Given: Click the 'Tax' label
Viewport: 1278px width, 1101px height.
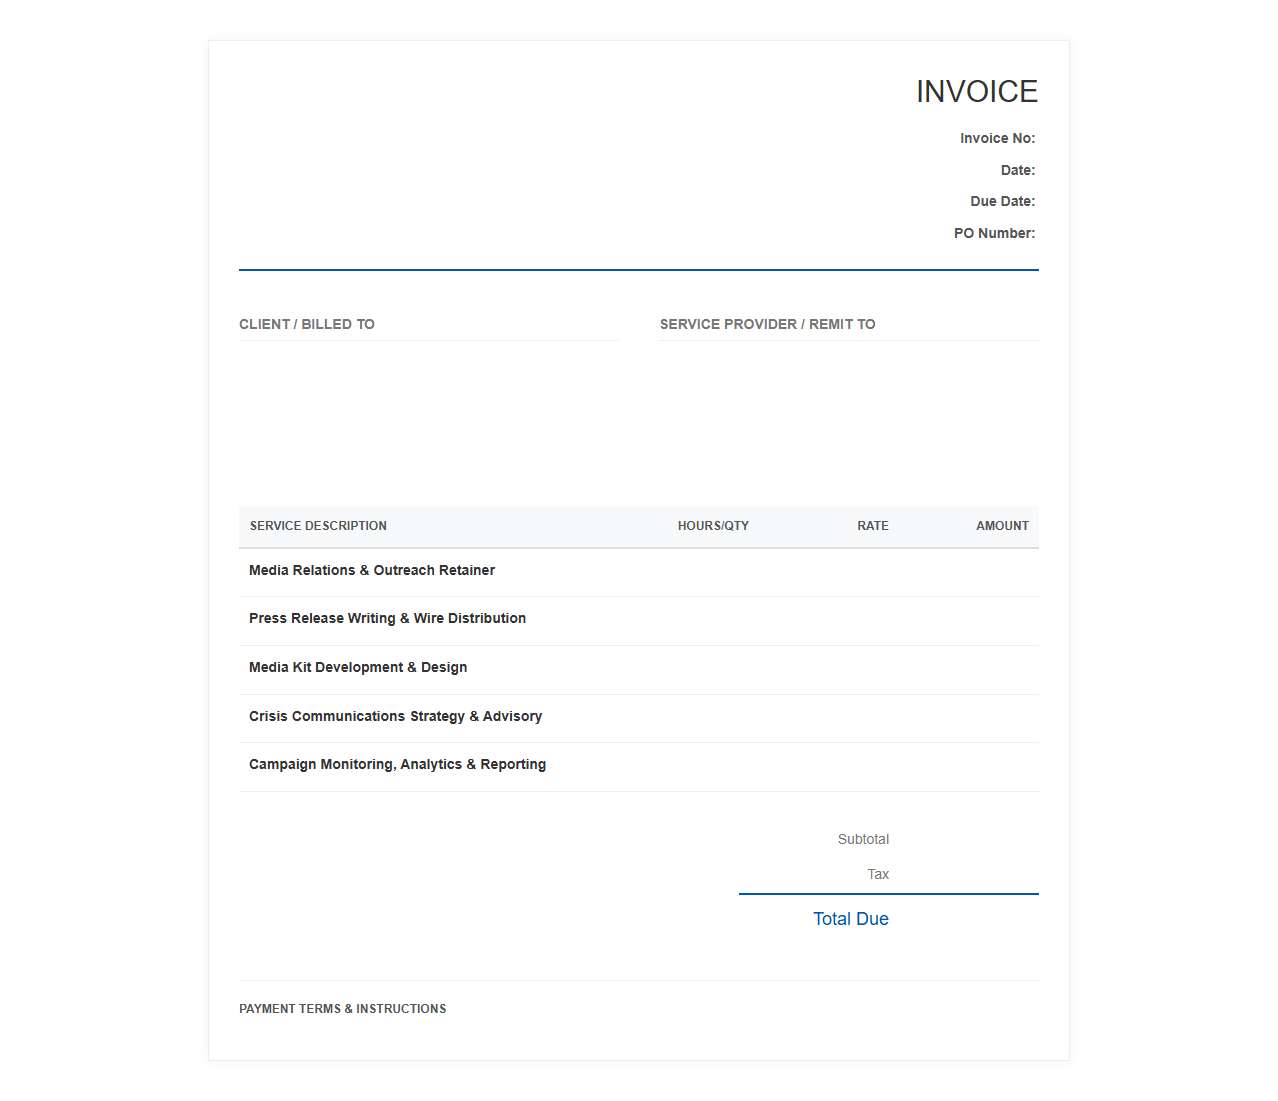Looking at the screenshot, I should point(878,874).
